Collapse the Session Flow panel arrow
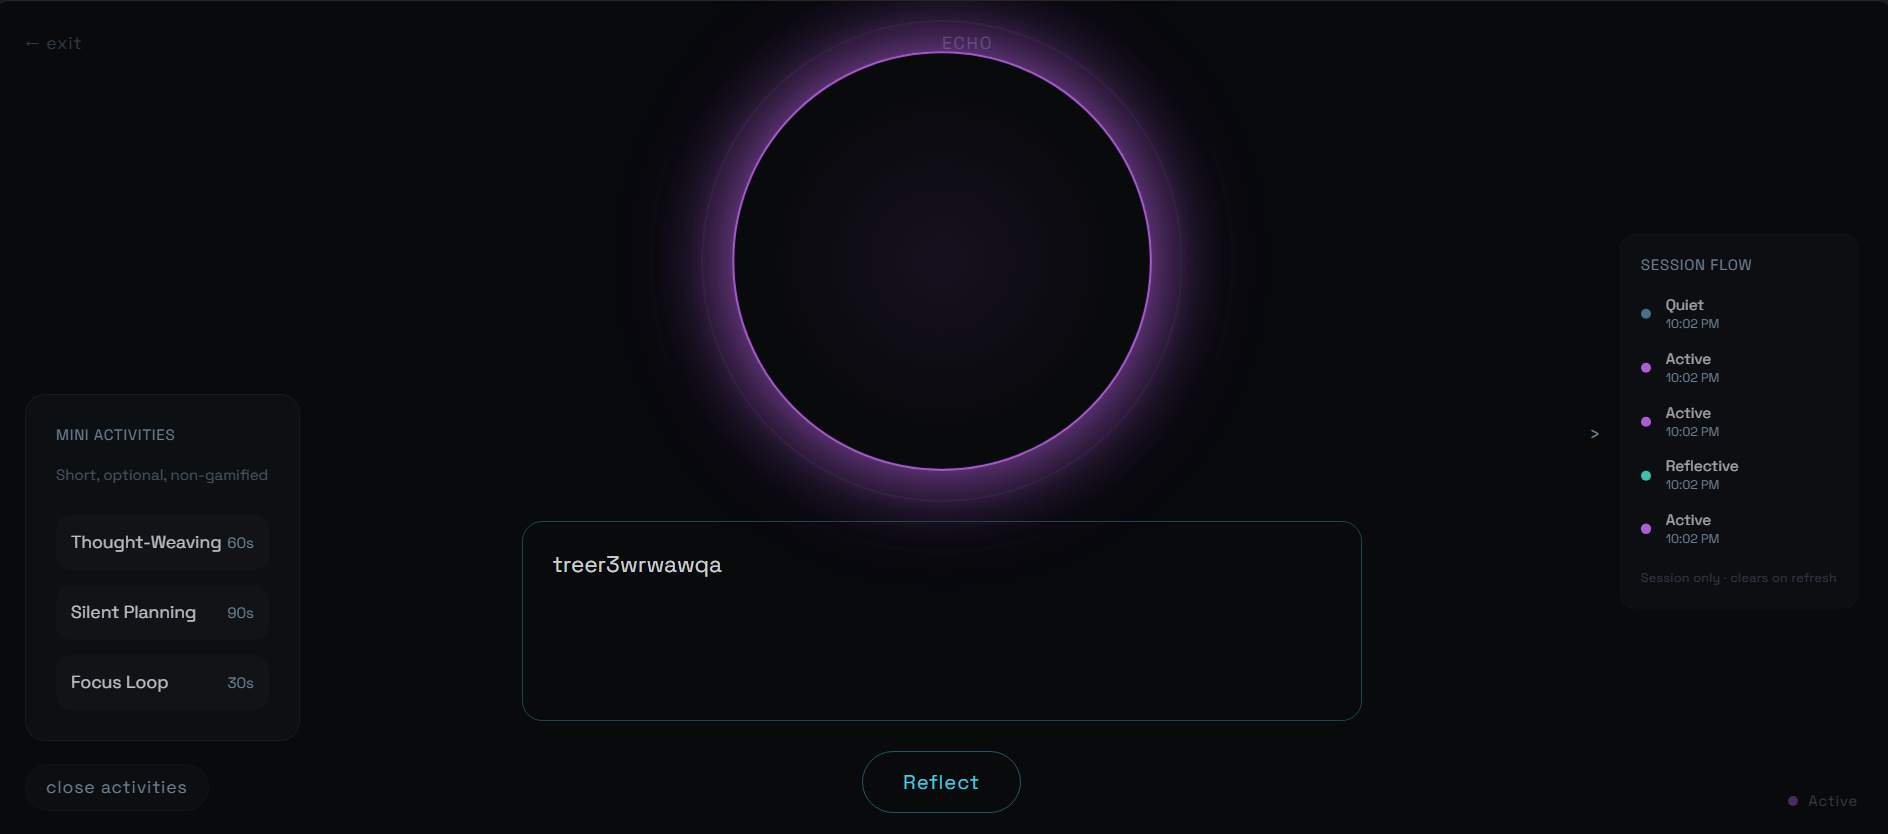The width and height of the screenshot is (1888, 834). point(1594,433)
